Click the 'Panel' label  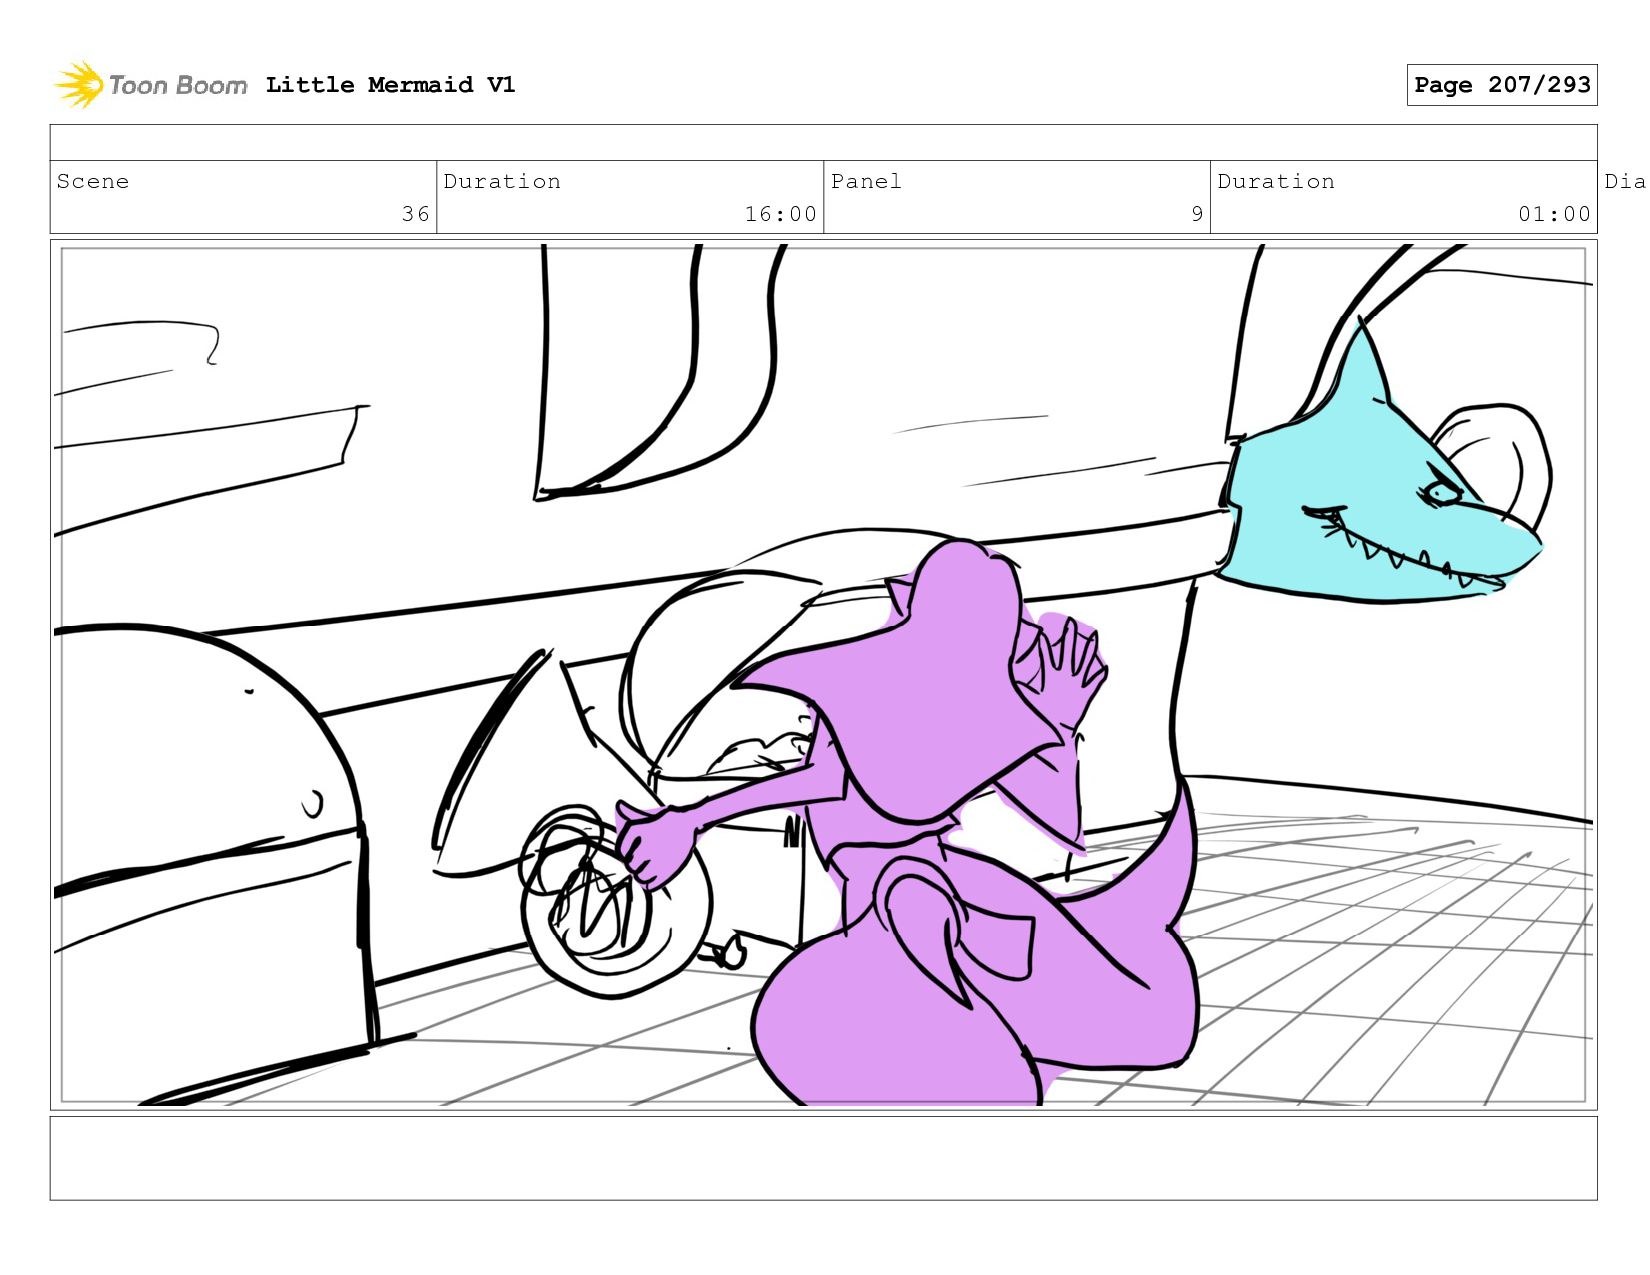pos(866,181)
